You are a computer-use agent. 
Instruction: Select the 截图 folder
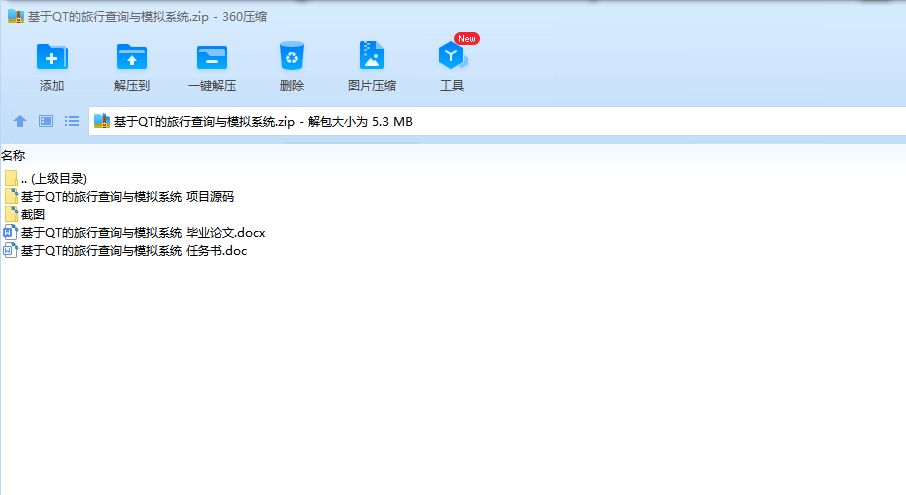pyautogui.click(x=25, y=214)
